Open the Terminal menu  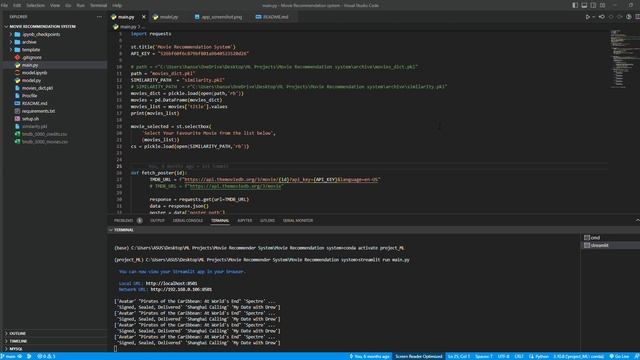pyautogui.click(x=98, y=5)
